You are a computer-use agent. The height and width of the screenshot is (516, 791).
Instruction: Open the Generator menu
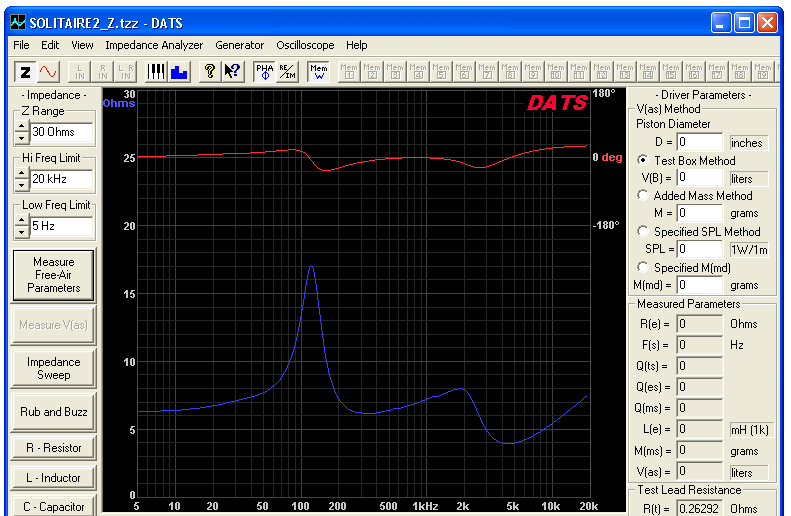tap(240, 45)
